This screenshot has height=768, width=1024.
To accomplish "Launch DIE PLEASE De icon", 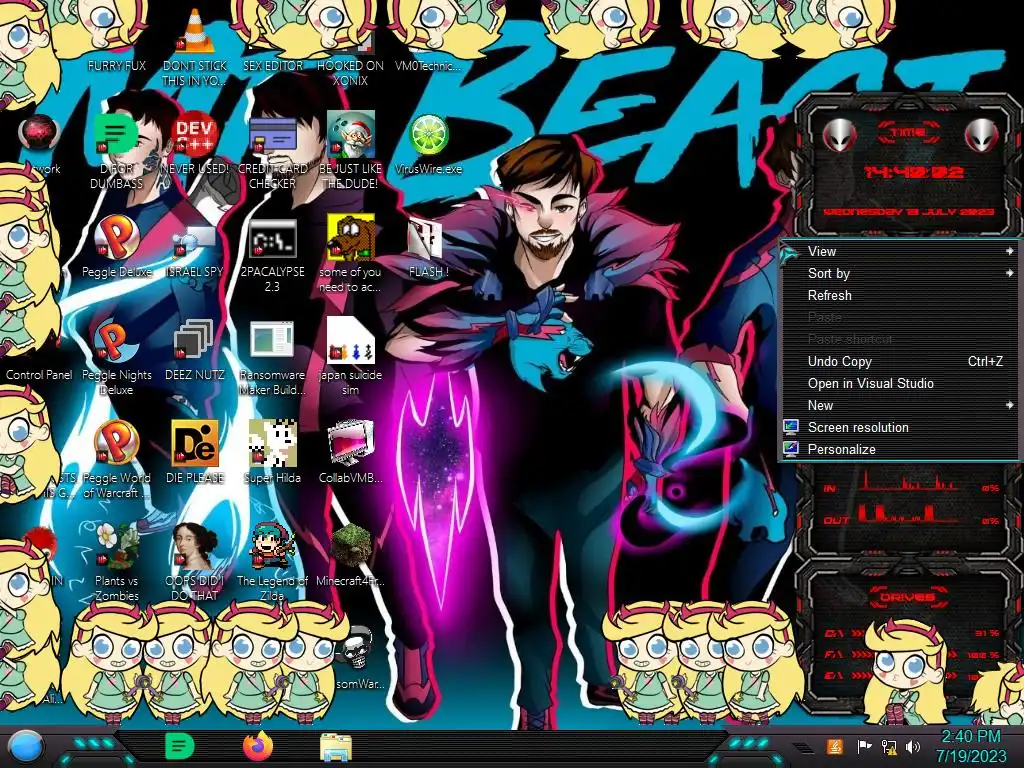I will [x=195, y=452].
